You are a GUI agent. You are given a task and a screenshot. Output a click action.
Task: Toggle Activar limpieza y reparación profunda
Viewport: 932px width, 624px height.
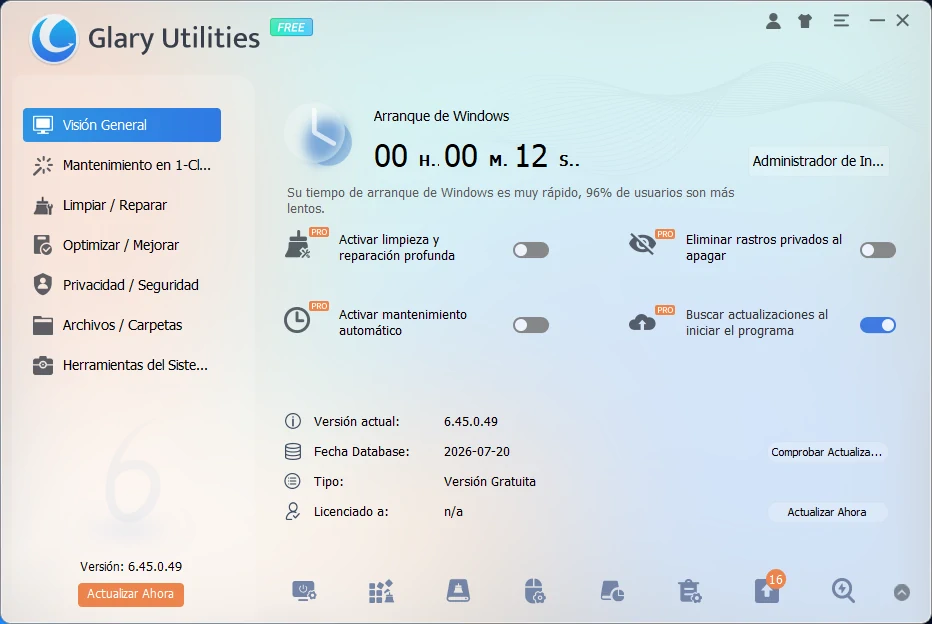531,250
